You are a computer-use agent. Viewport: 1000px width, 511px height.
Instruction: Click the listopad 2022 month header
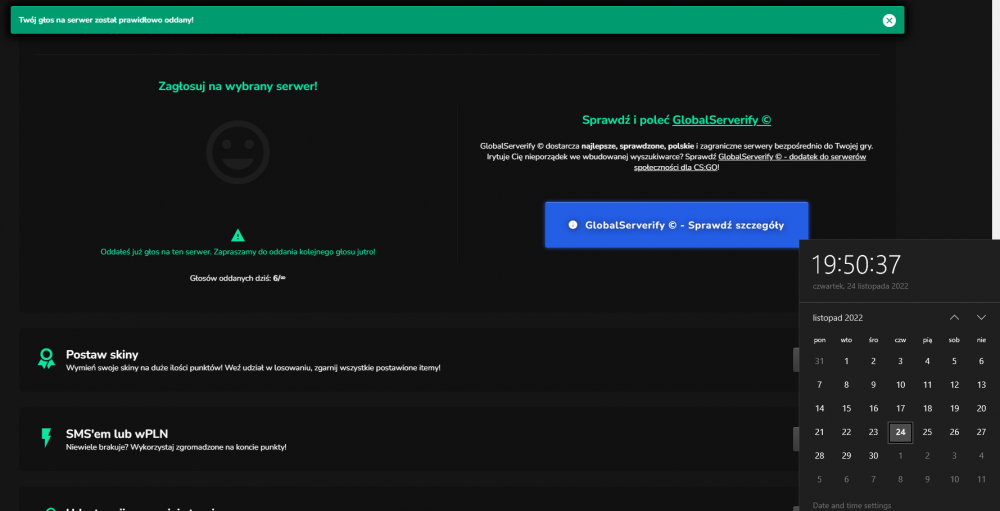click(837, 318)
